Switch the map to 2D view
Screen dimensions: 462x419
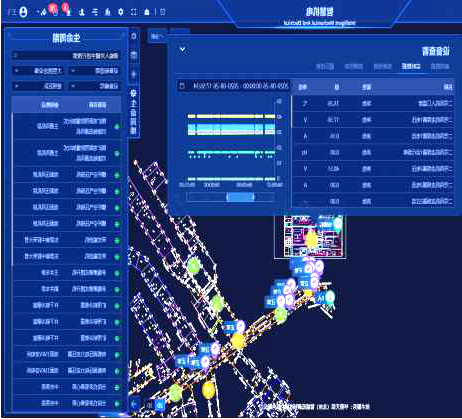coord(149,405)
